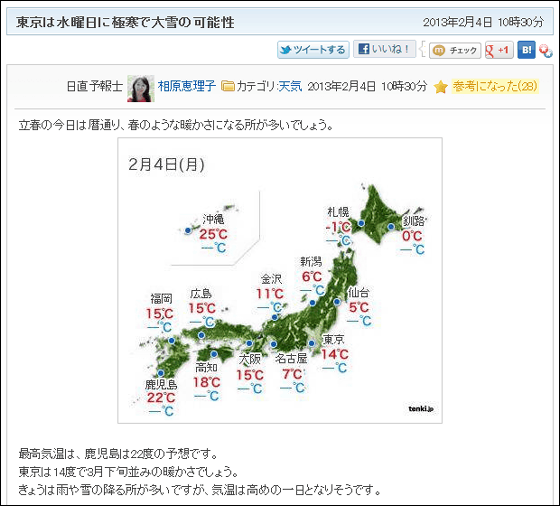This screenshot has width=560, height=506.
Task: Click the 釧路 0℃ temperature label
Action: (x=412, y=236)
